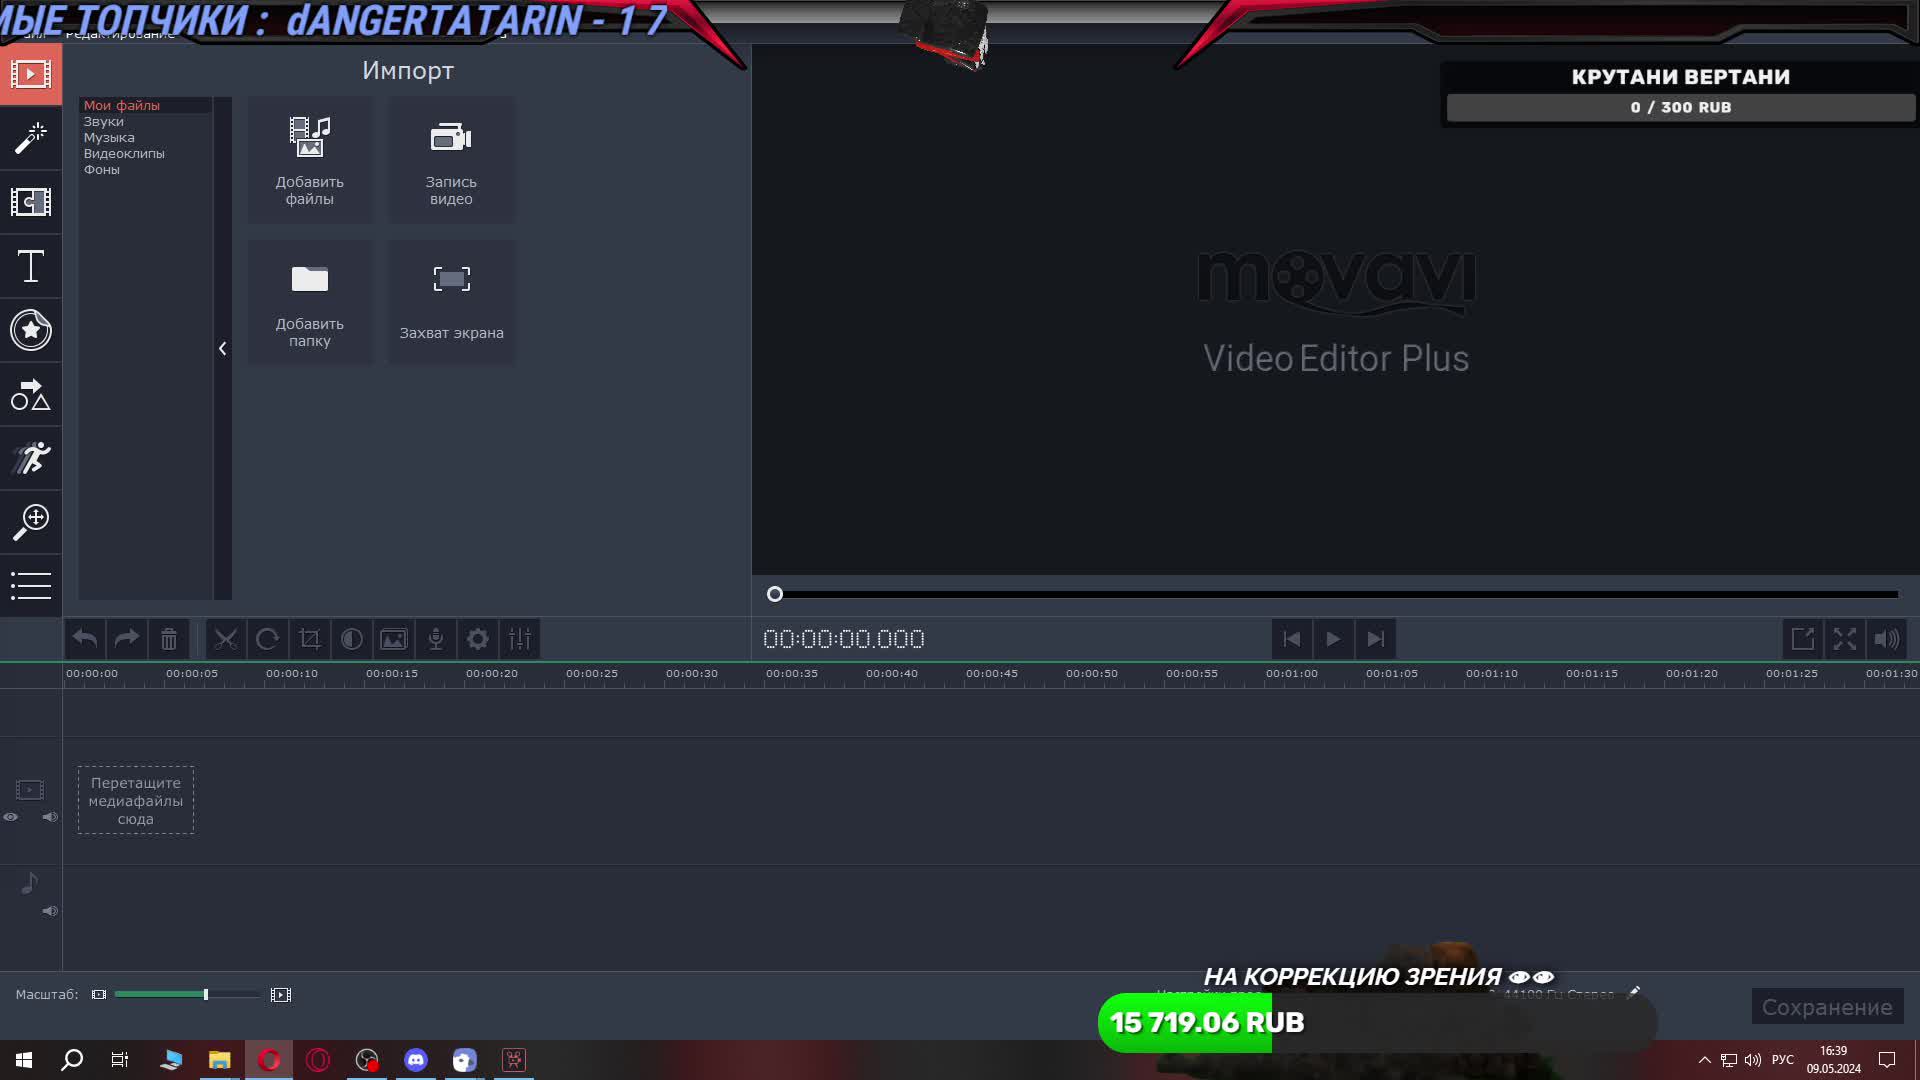Open the Transitions panel in sidebar
Screen dimensions: 1920x1080
(31, 202)
